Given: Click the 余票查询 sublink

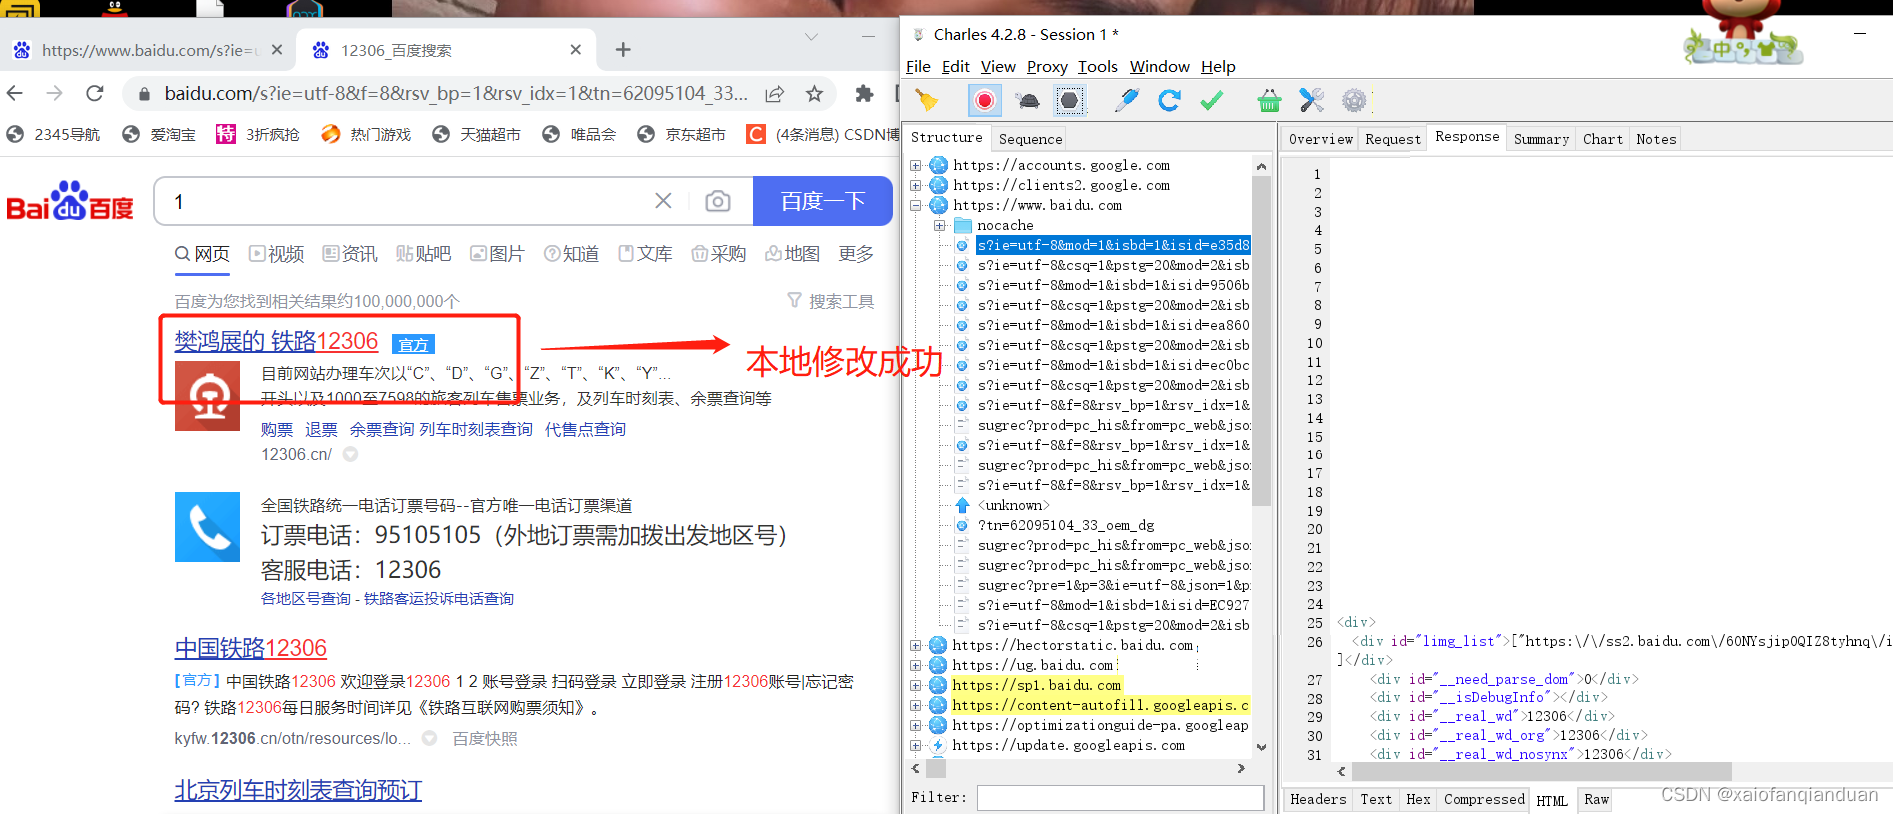Looking at the screenshot, I should coord(381,429).
